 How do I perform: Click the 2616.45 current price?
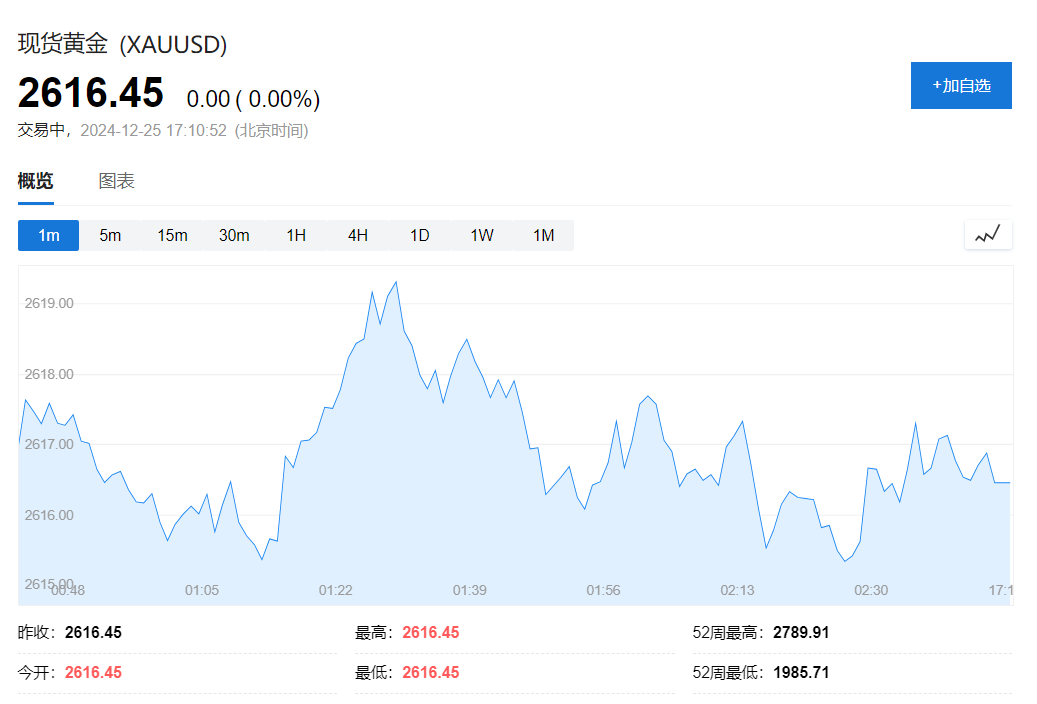coord(91,93)
